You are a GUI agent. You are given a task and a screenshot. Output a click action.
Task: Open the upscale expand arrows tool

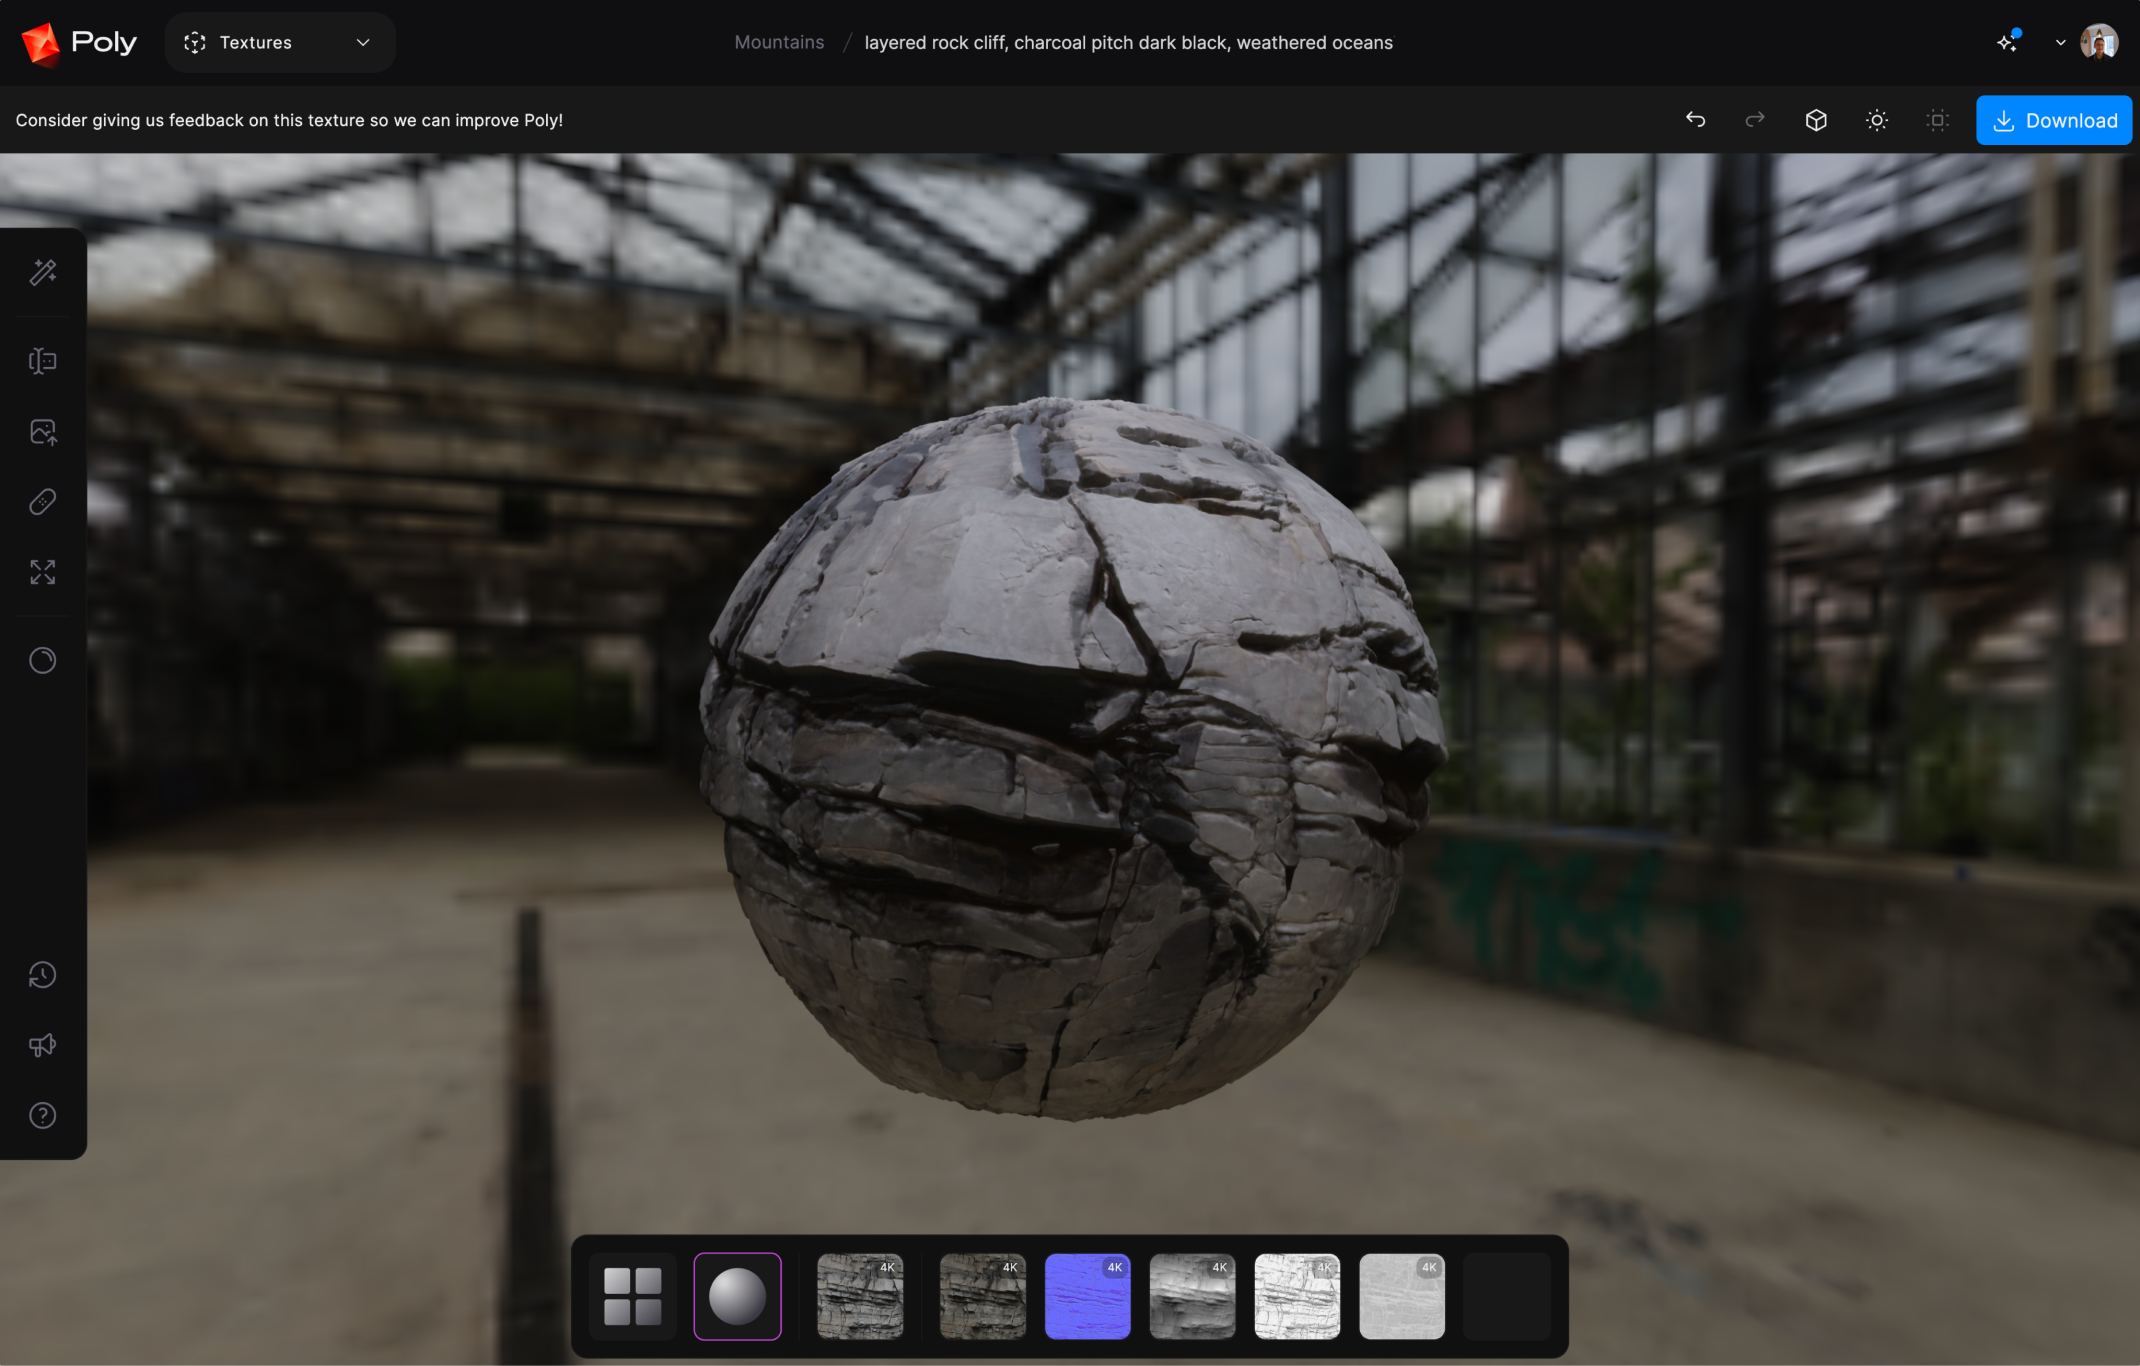click(43, 572)
